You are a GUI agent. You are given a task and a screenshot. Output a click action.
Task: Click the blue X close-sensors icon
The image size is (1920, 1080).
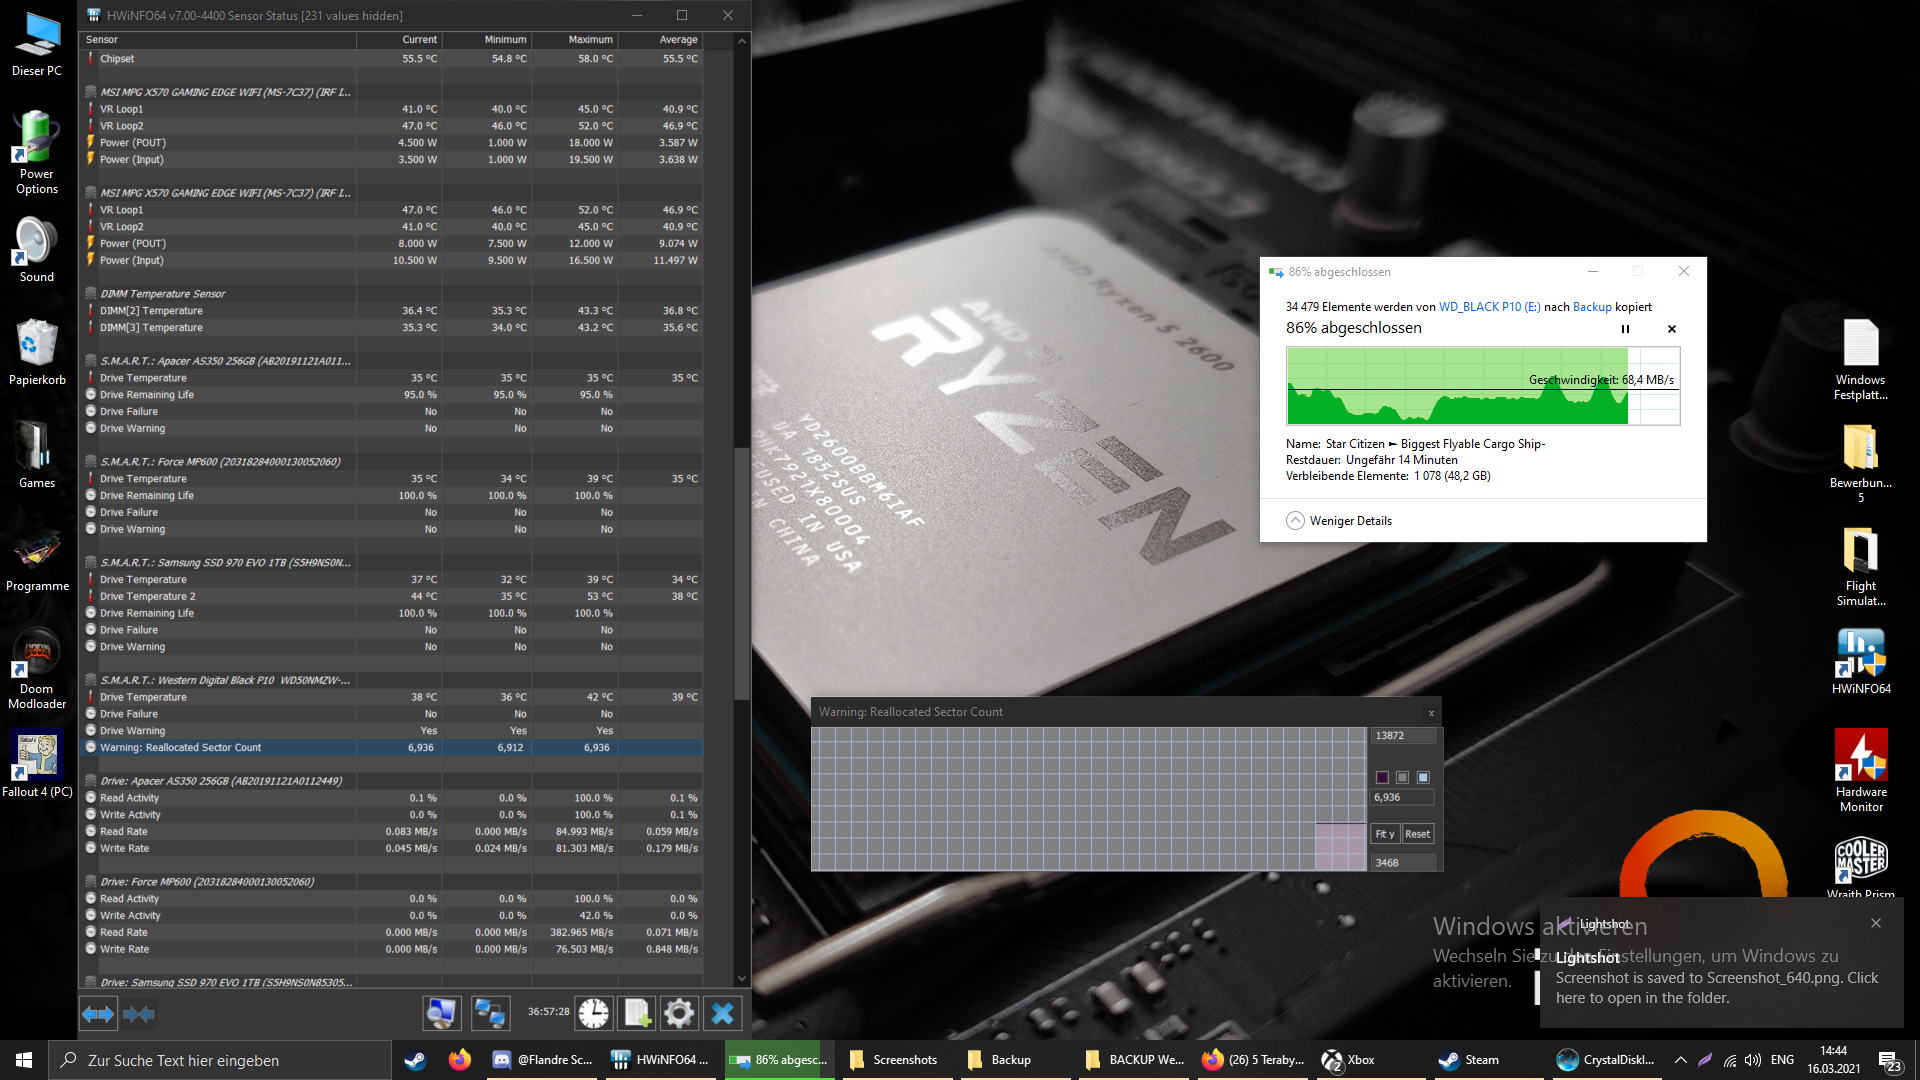click(722, 1014)
